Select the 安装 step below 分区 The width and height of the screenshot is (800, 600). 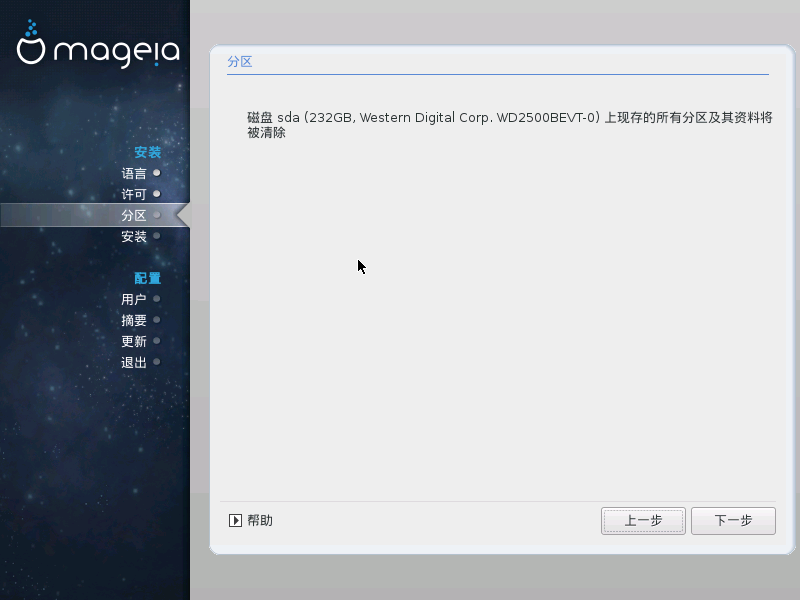[x=134, y=236]
